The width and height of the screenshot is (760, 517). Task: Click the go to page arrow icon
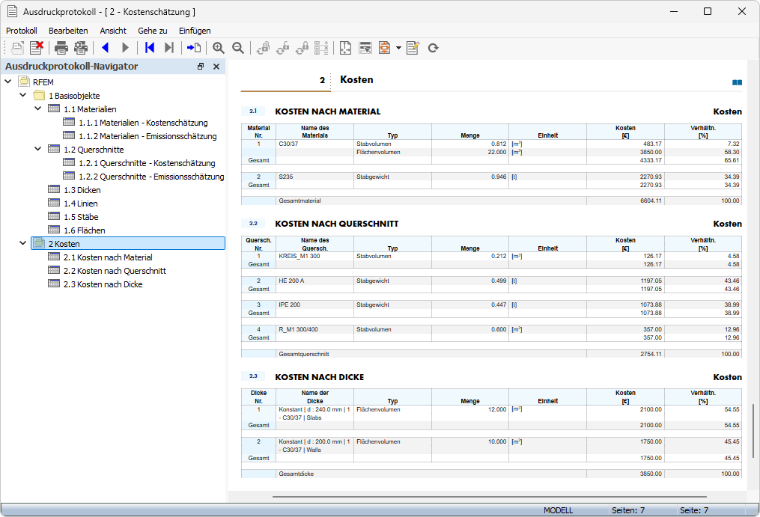194,47
